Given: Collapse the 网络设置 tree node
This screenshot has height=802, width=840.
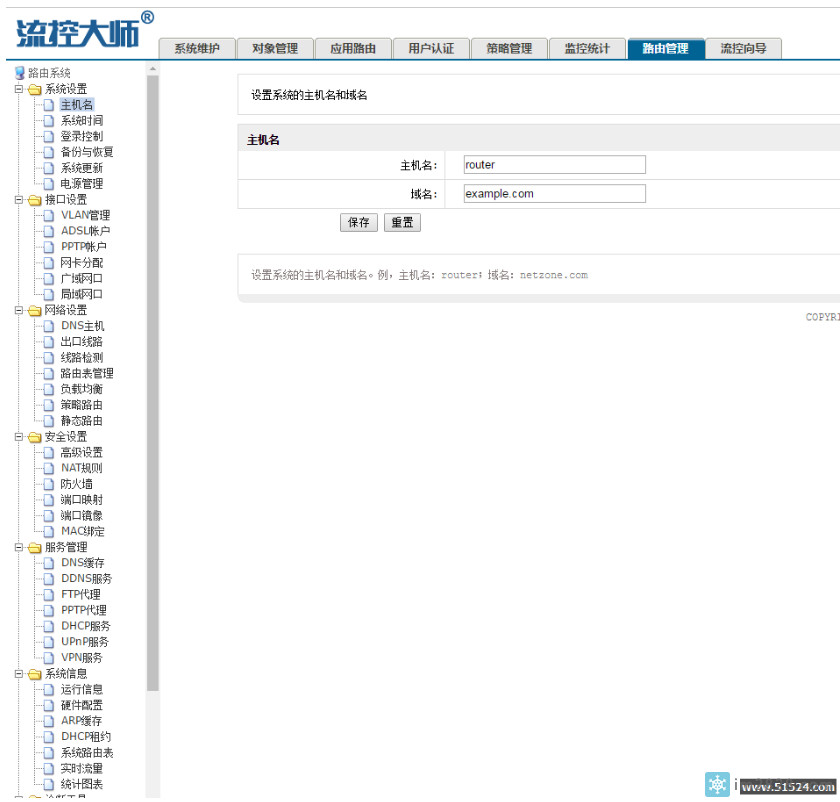Looking at the screenshot, I should (19, 311).
